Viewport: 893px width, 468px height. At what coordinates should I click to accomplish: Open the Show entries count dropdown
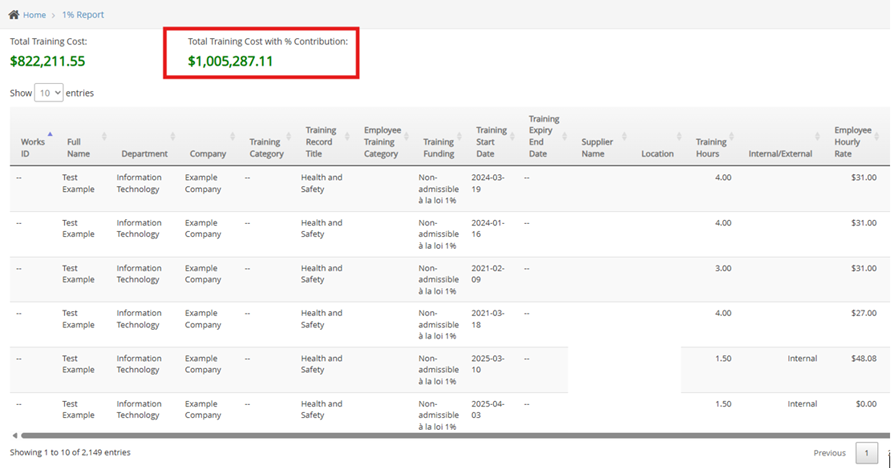coord(49,92)
